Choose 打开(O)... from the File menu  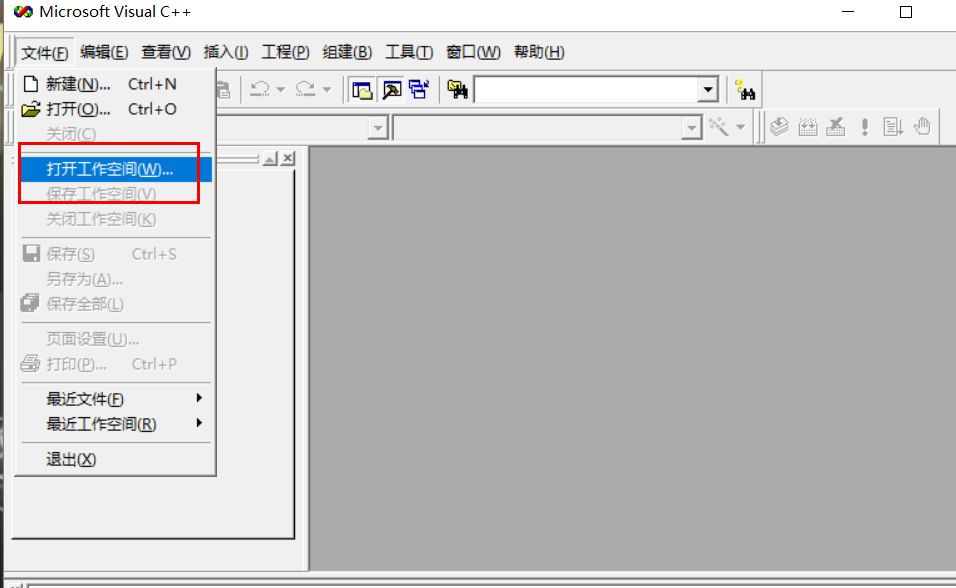(x=116, y=109)
